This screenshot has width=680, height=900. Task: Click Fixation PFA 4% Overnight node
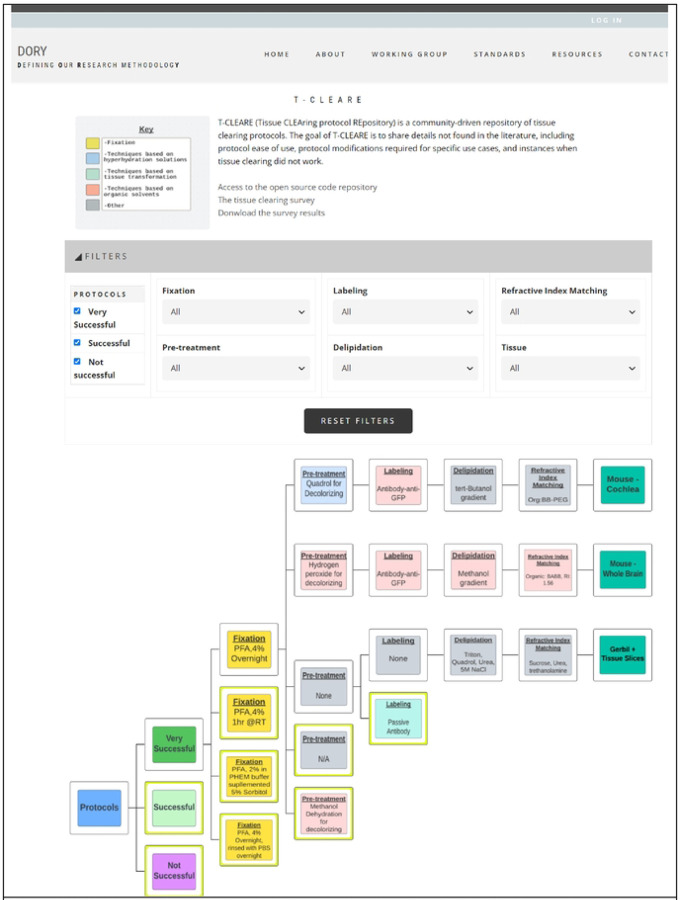click(249, 646)
